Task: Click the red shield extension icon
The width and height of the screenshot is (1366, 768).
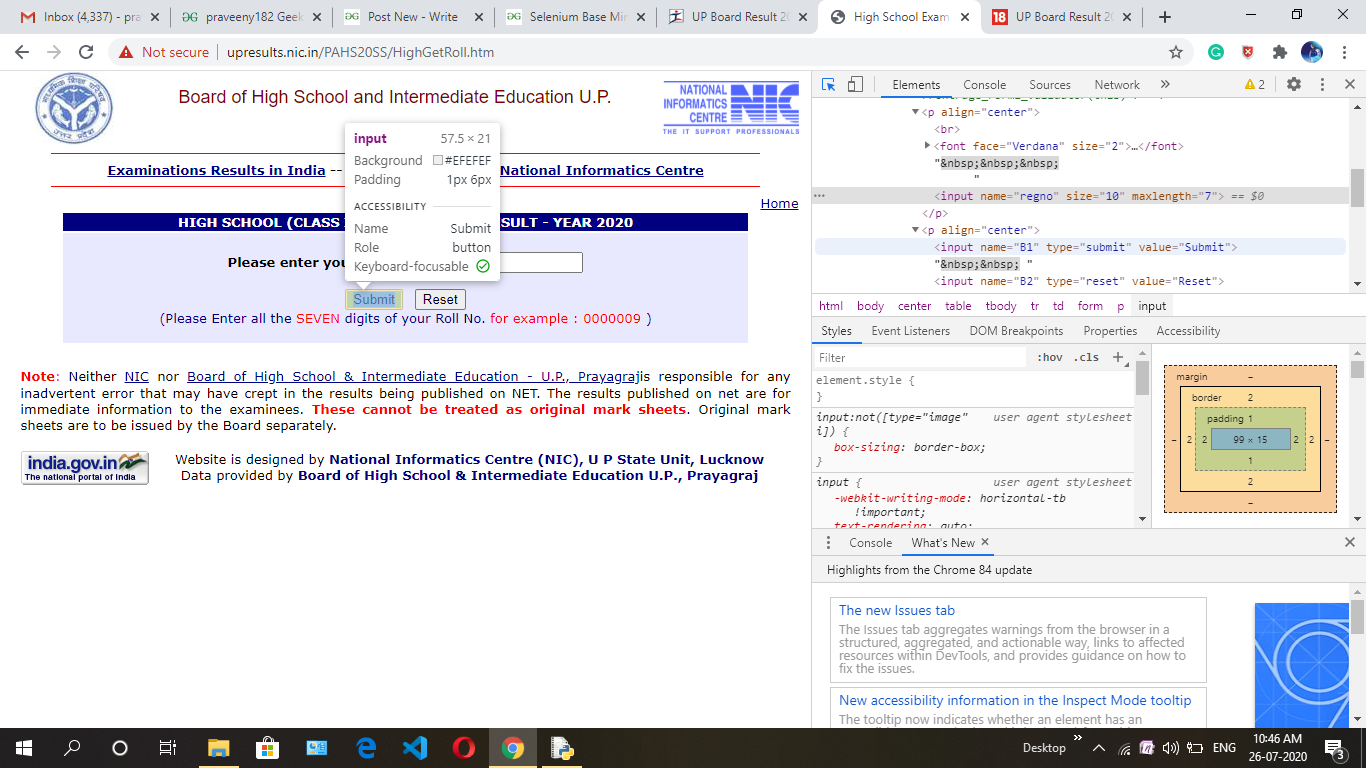Action: click(x=1248, y=52)
